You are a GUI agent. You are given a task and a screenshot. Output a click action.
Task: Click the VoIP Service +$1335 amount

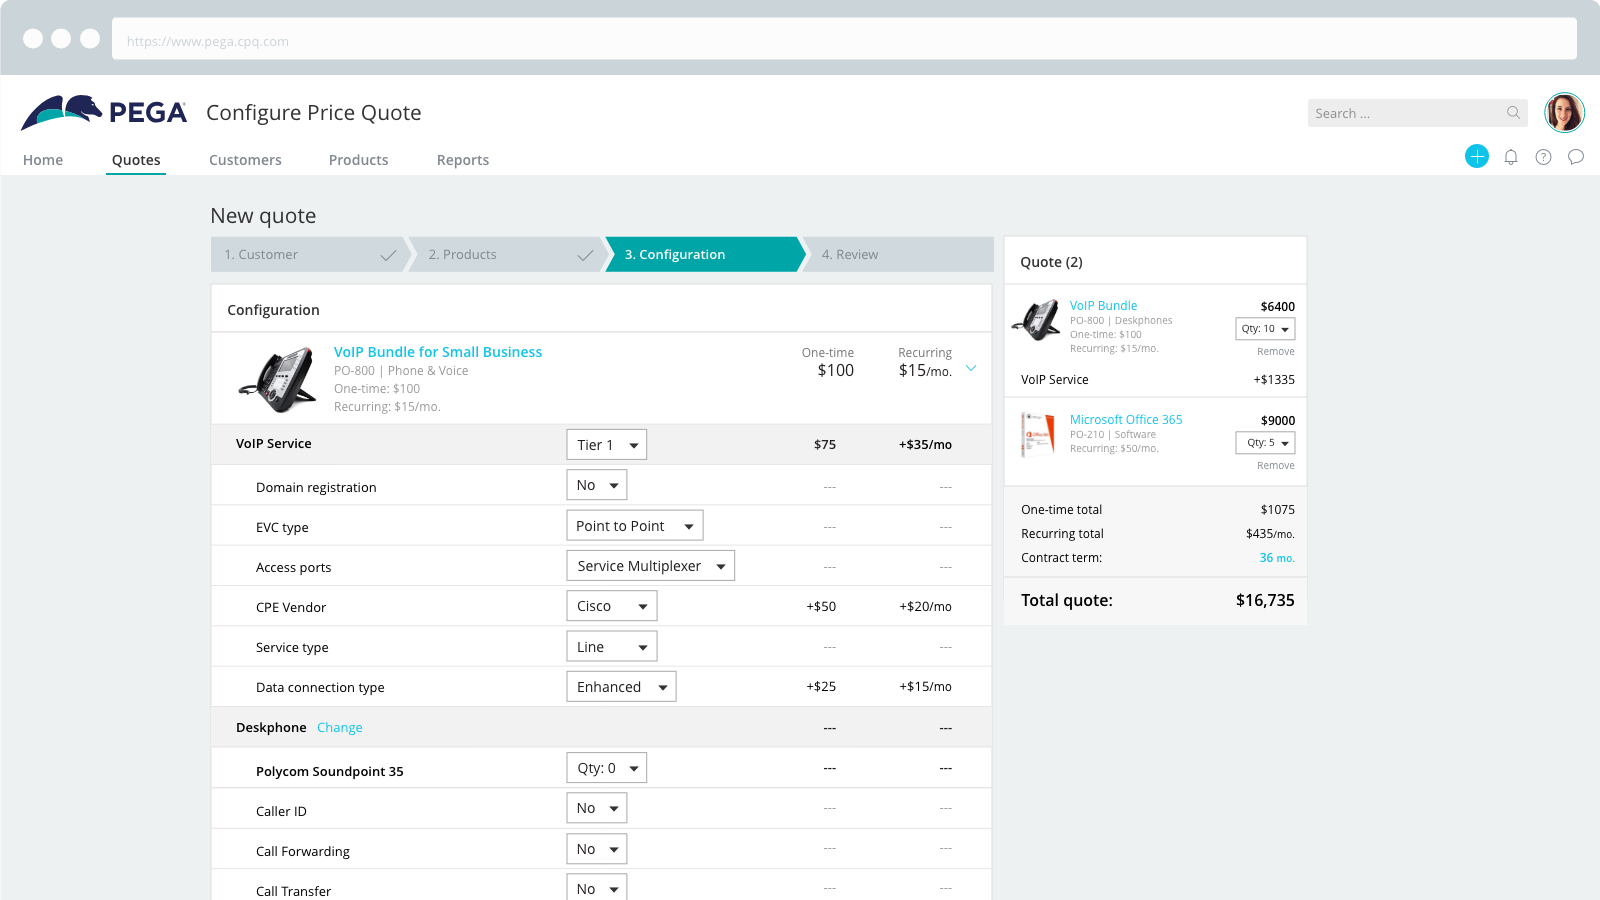pyautogui.click(x=1274, y=380)
